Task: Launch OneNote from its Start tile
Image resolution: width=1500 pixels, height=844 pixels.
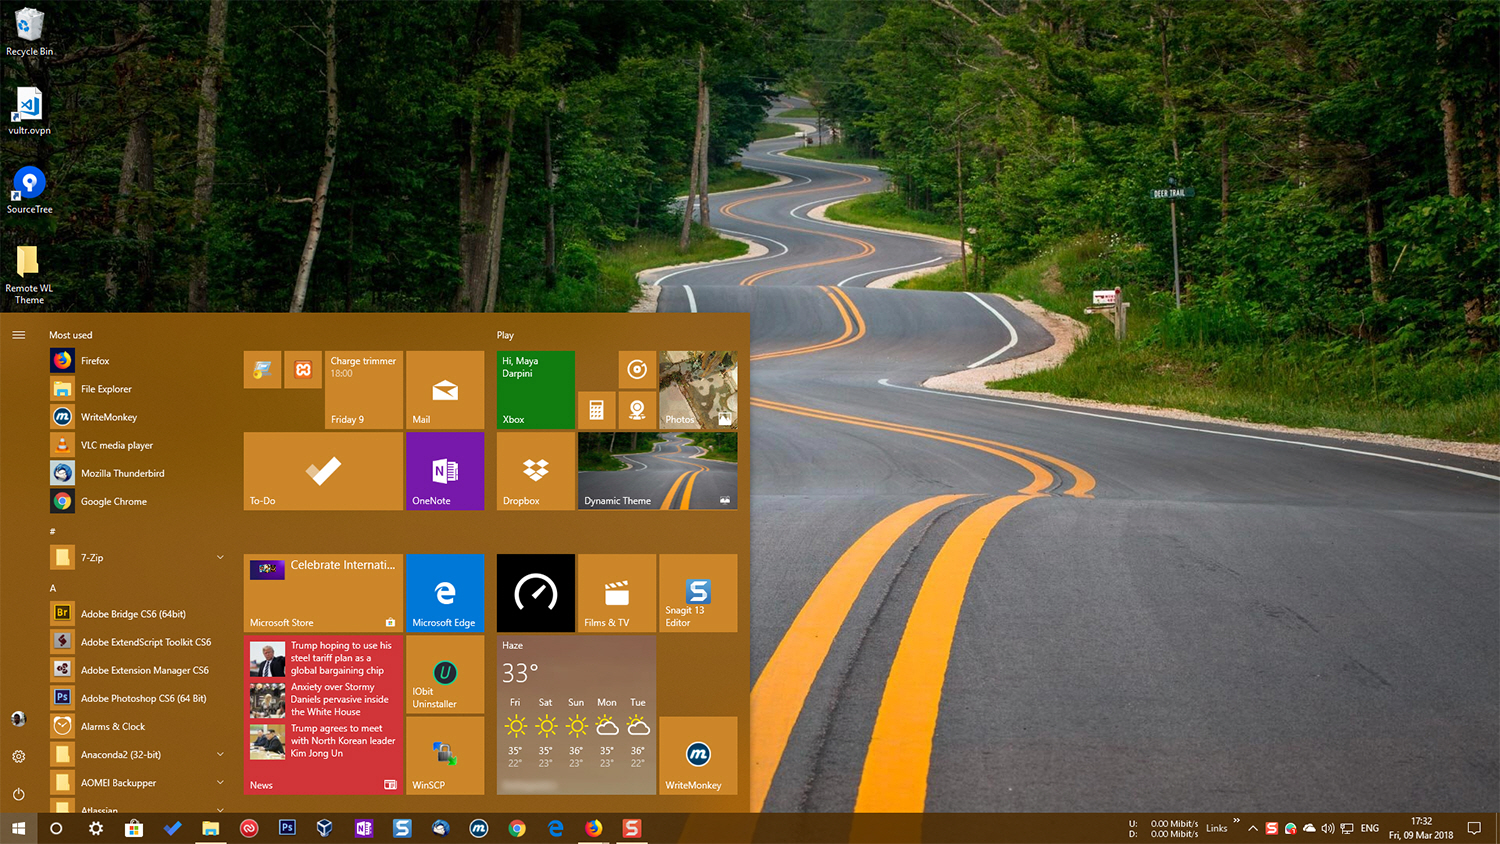Action: [x=445, y=471]
